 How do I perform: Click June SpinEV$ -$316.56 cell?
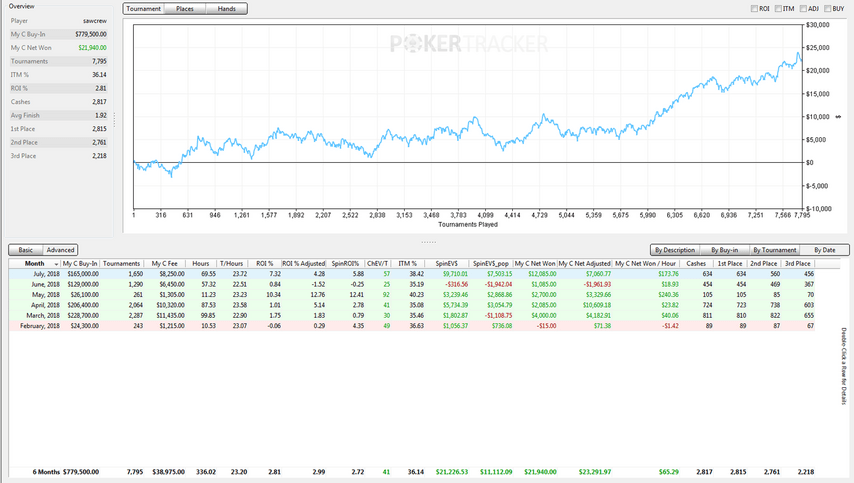tap(455, 284)
